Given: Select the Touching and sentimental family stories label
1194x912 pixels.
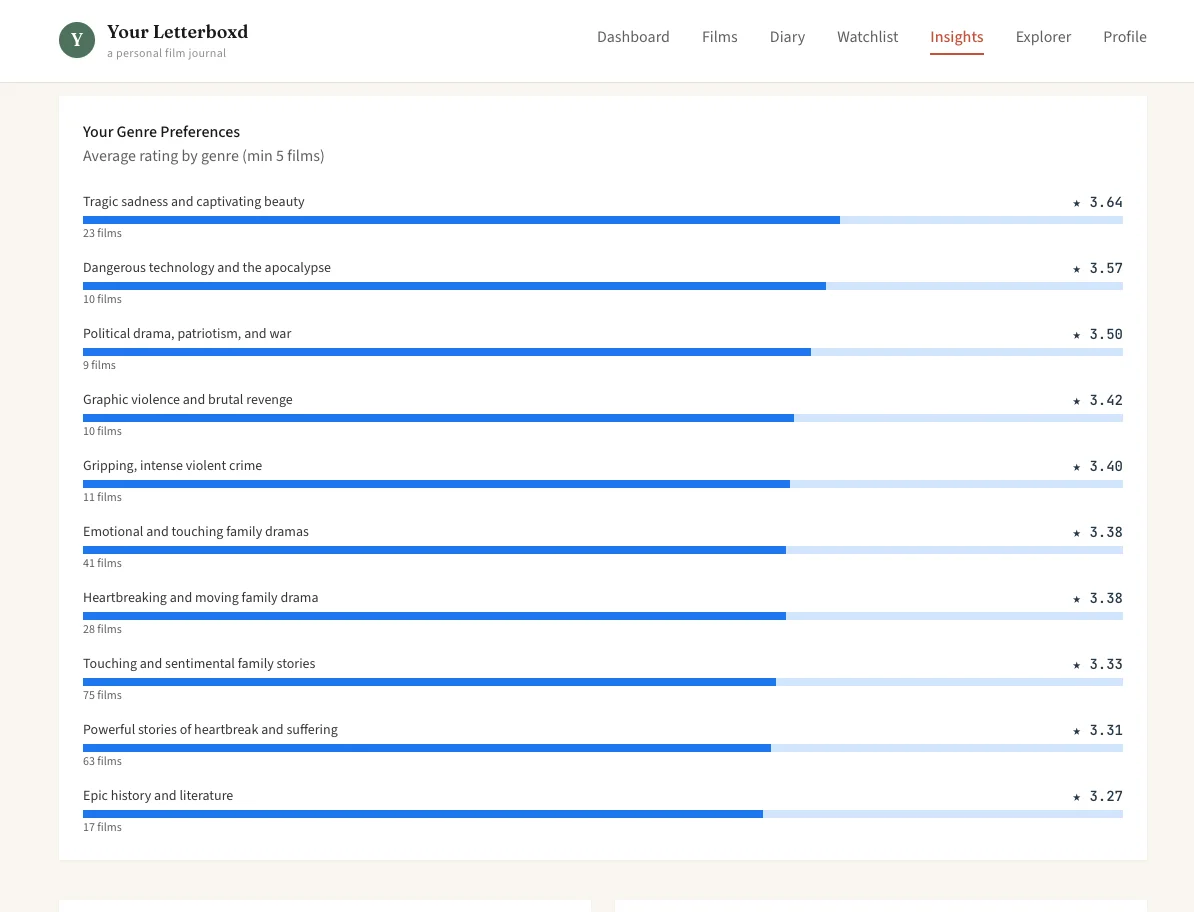Looking at the screenshot, I should pos(199,664).
